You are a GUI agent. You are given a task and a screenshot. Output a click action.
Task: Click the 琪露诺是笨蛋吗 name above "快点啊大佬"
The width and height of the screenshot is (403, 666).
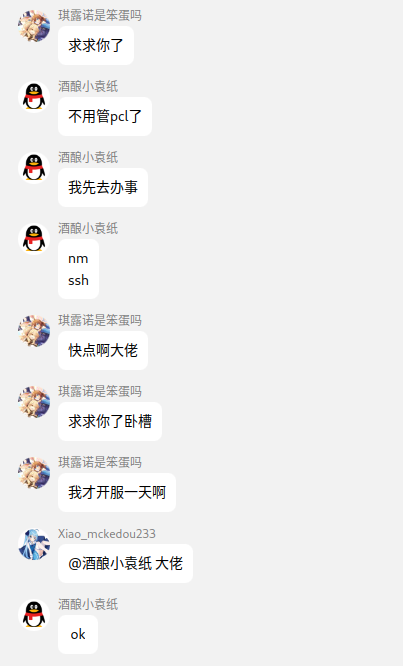click(x=100, y=320)
